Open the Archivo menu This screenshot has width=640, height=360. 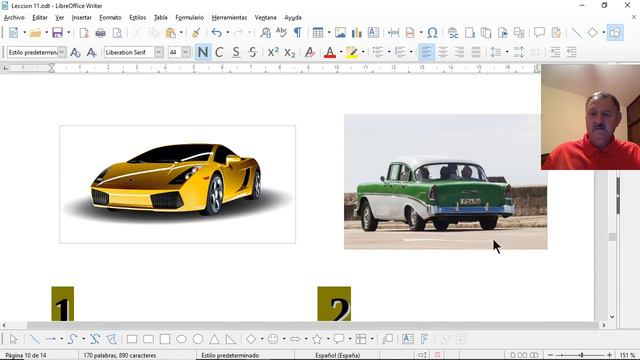(x=14, y=18)
